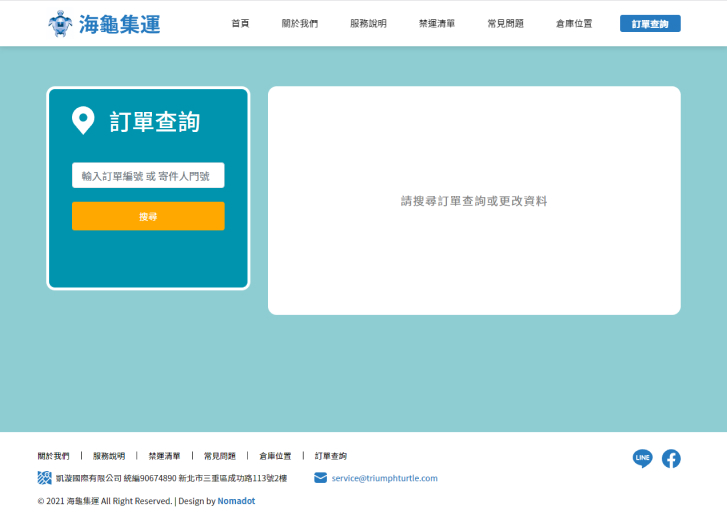Follow the Nomadot designer link

coord(236,501)
